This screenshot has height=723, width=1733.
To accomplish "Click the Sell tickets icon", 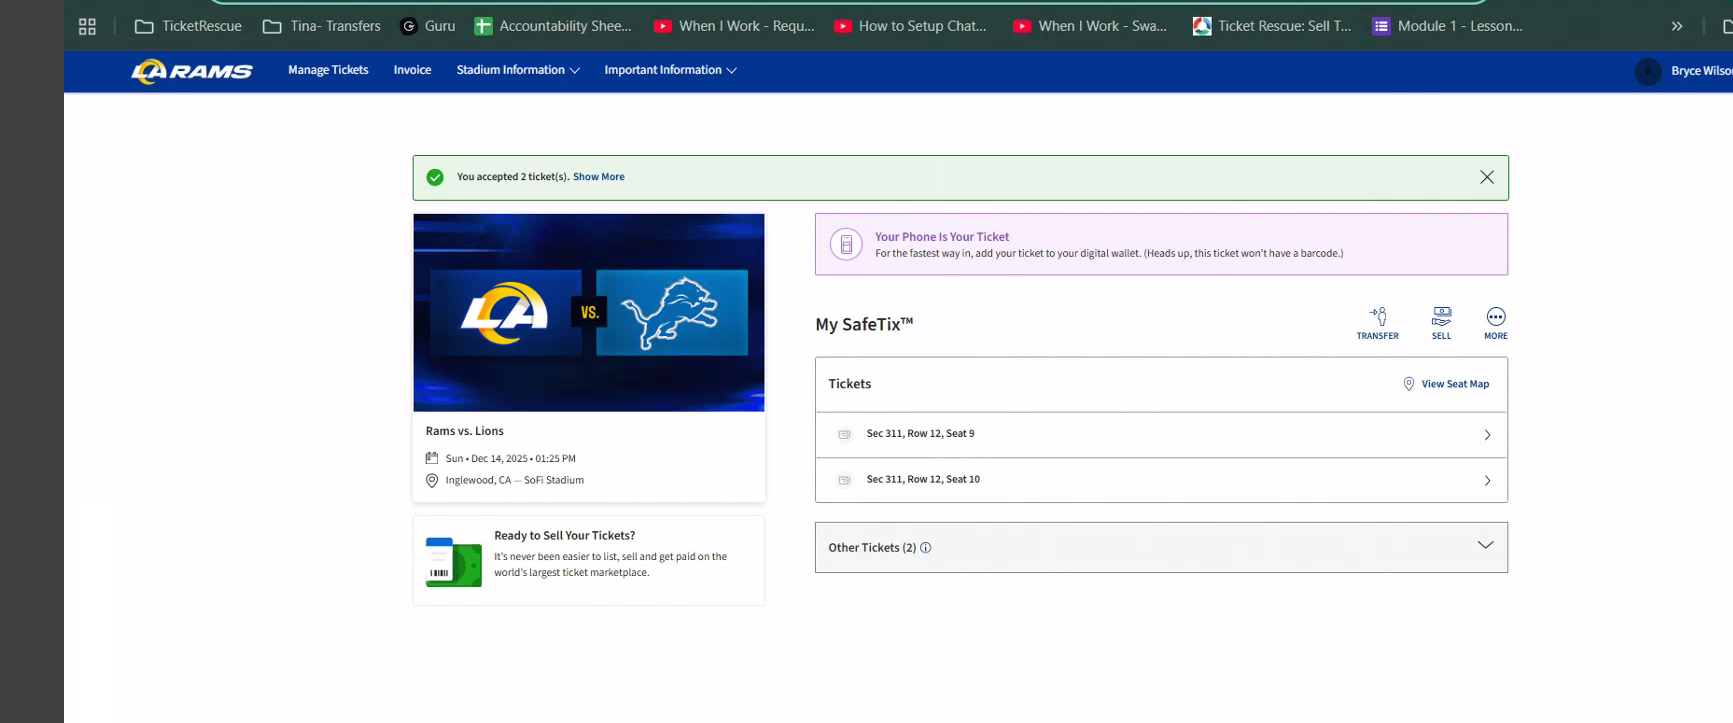I will pyautogui.click(x=1441, y=323).
